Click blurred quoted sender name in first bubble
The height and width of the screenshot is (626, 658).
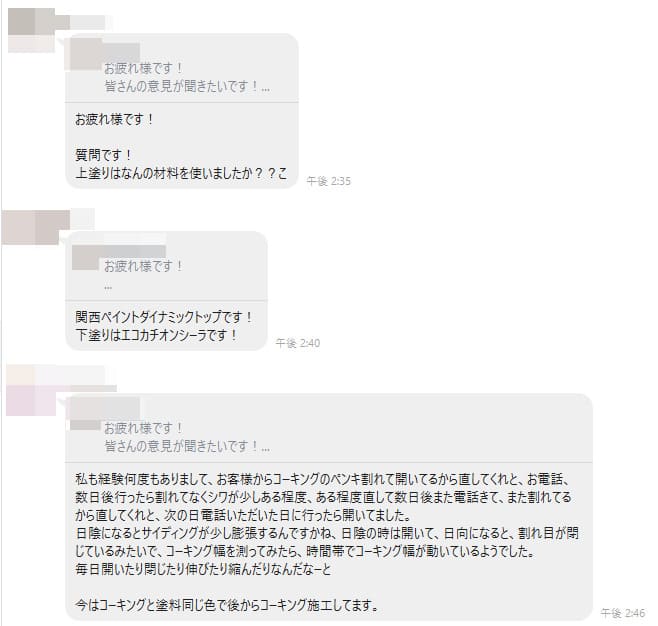pos(105,54)
